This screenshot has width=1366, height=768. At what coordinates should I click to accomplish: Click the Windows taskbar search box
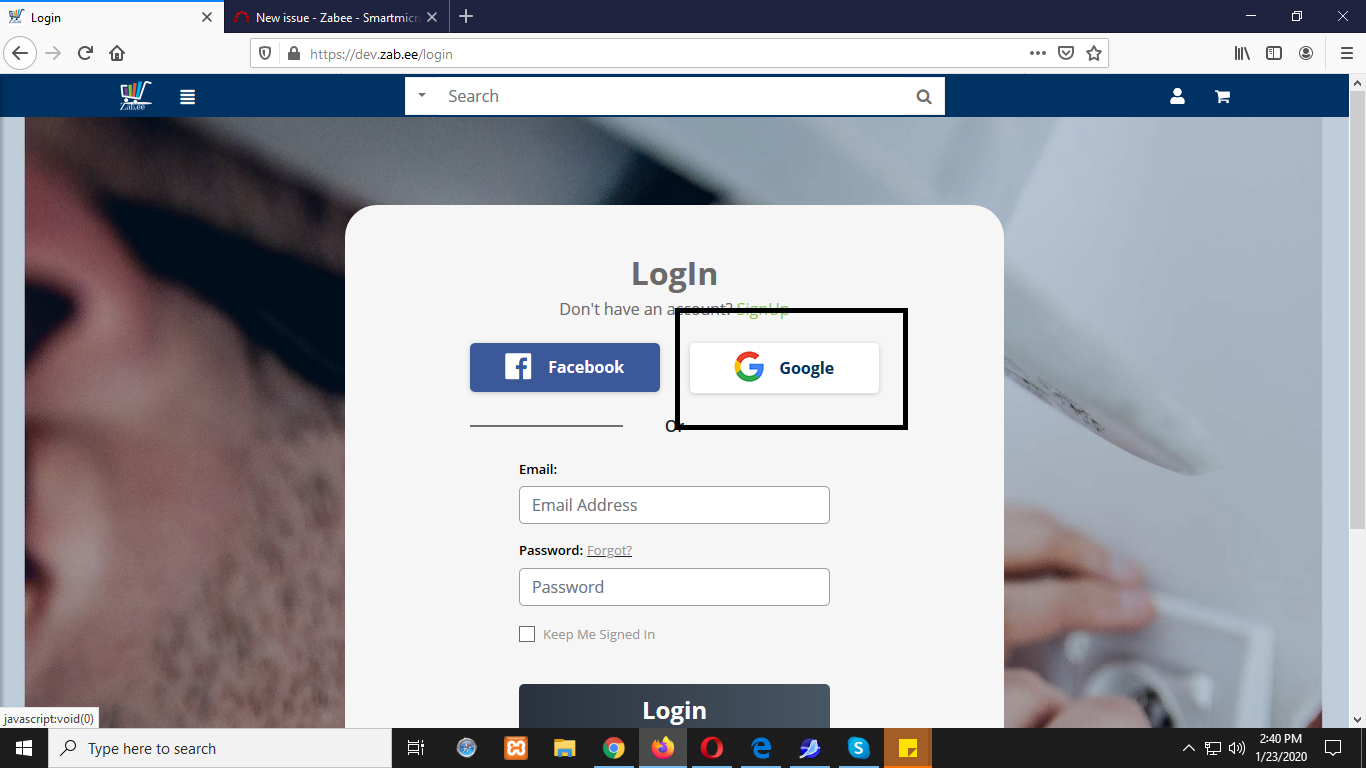(x=219, y=748)
